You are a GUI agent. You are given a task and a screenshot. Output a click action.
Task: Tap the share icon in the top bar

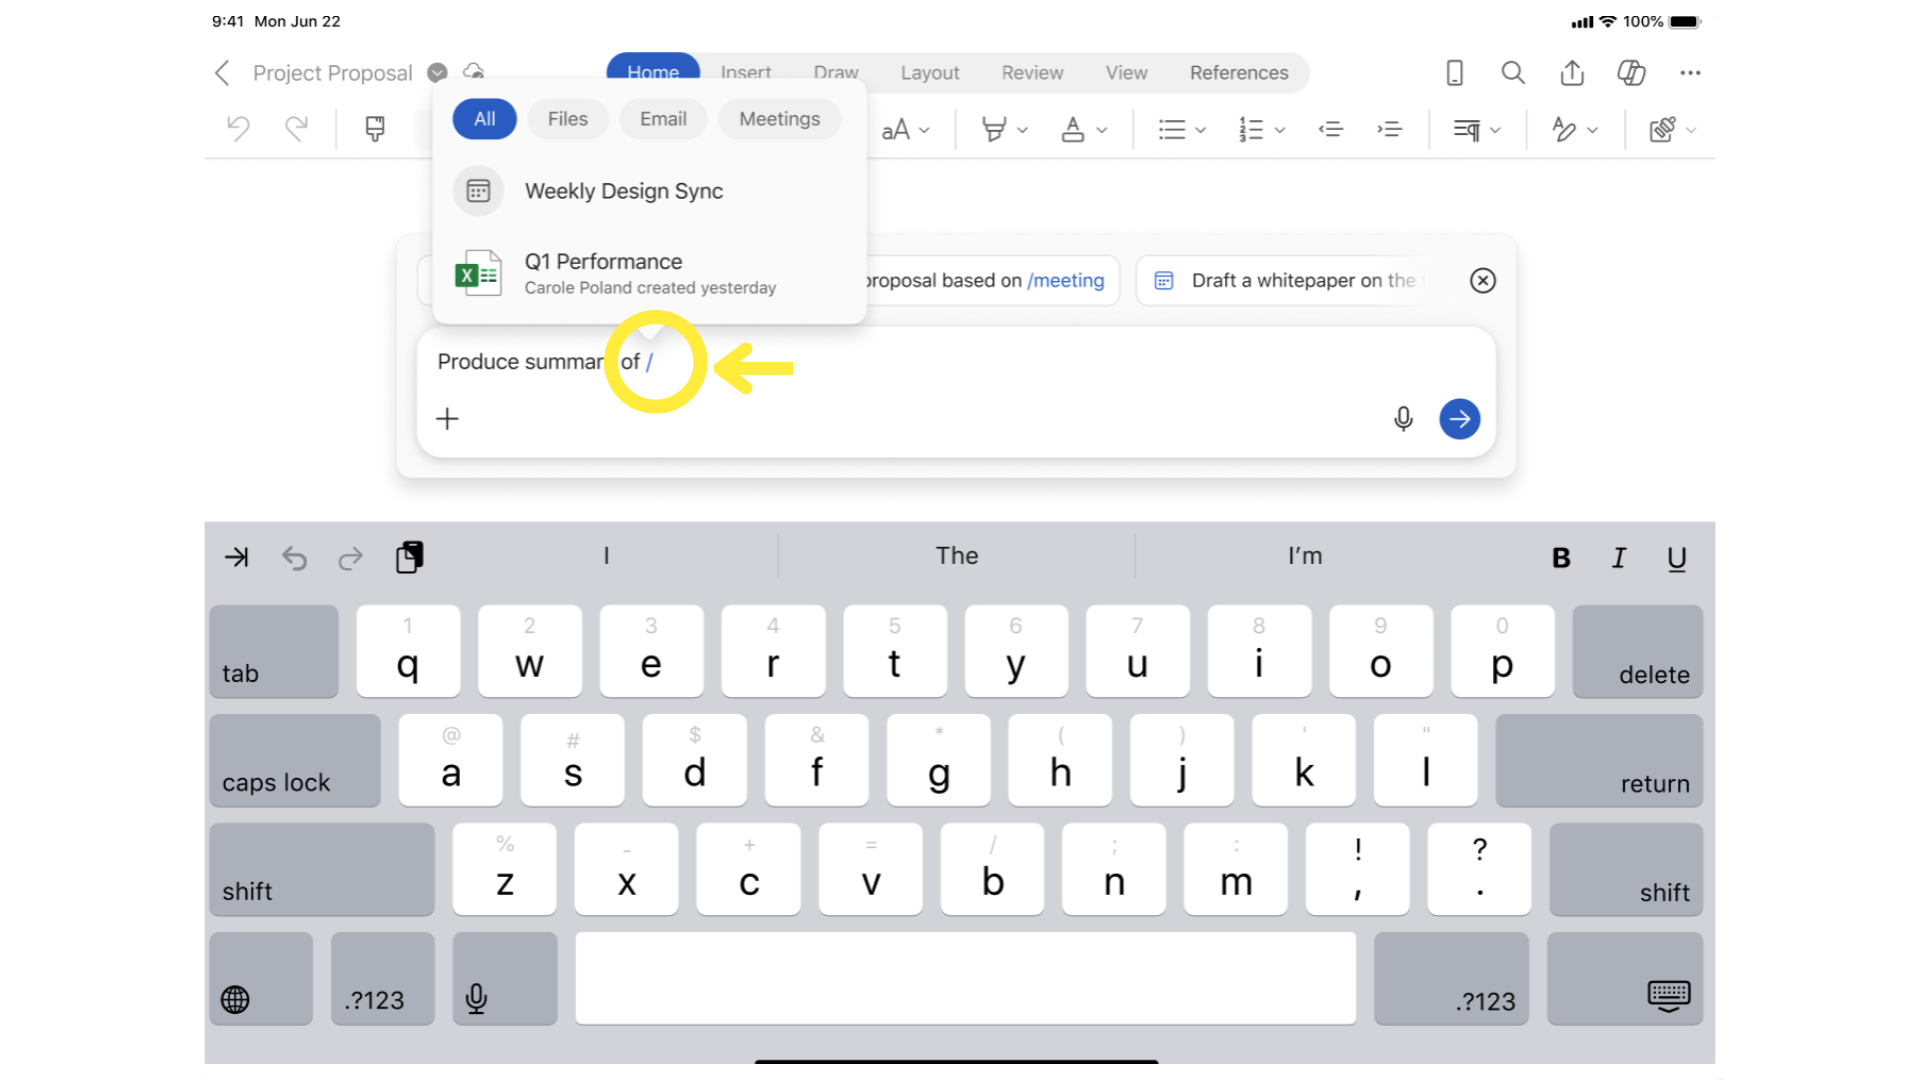(x=1572, y=73)
